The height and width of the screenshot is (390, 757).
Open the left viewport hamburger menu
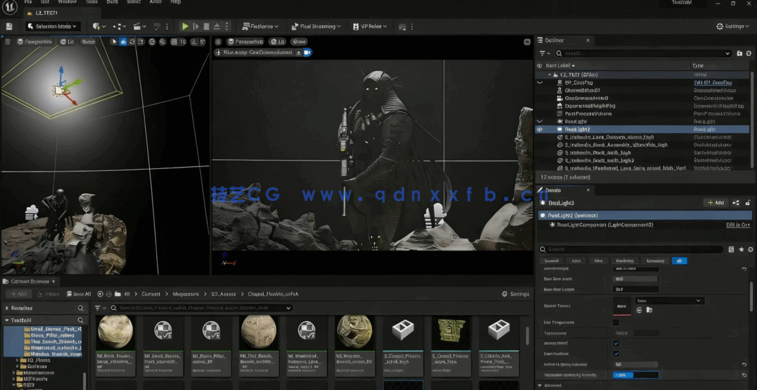[7, 42]
